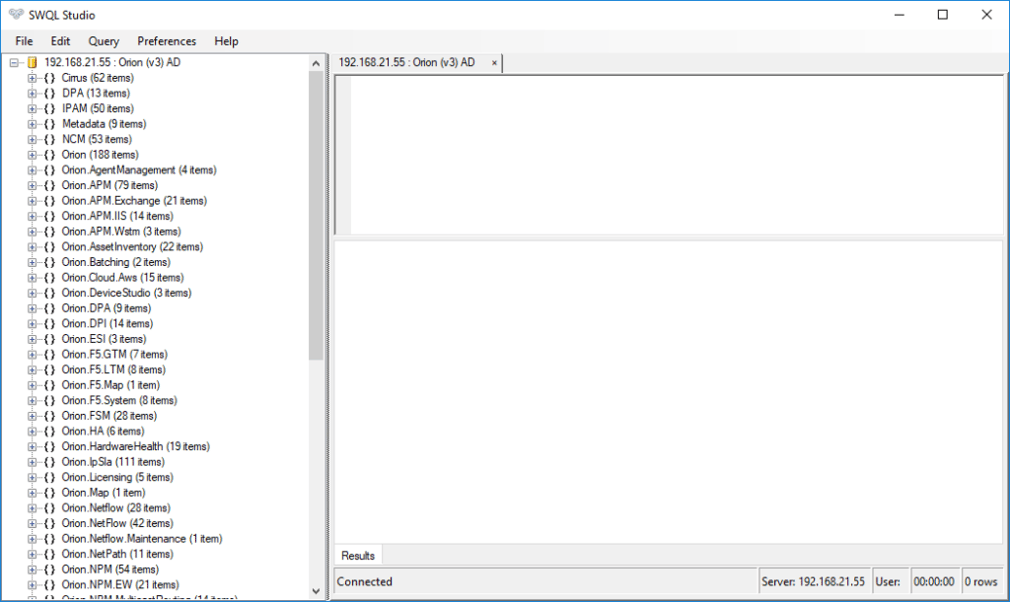The width and height of the screenshot is (1010, 602).
Task: Click the braces icon next to Cirrus
Action: (49, 78)
